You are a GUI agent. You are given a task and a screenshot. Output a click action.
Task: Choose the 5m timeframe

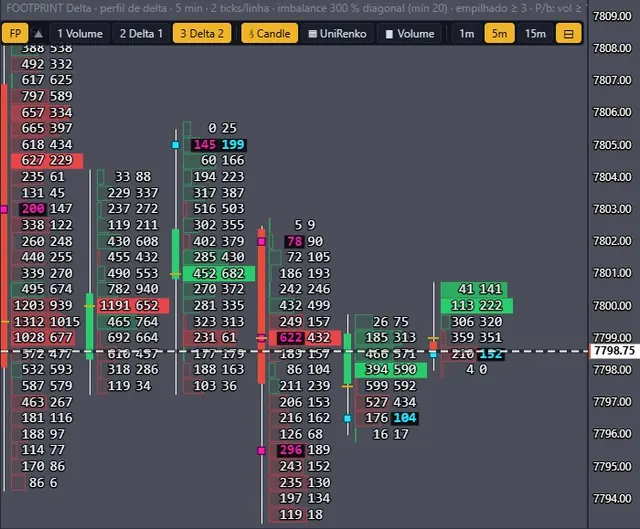[x=499, y=33]
